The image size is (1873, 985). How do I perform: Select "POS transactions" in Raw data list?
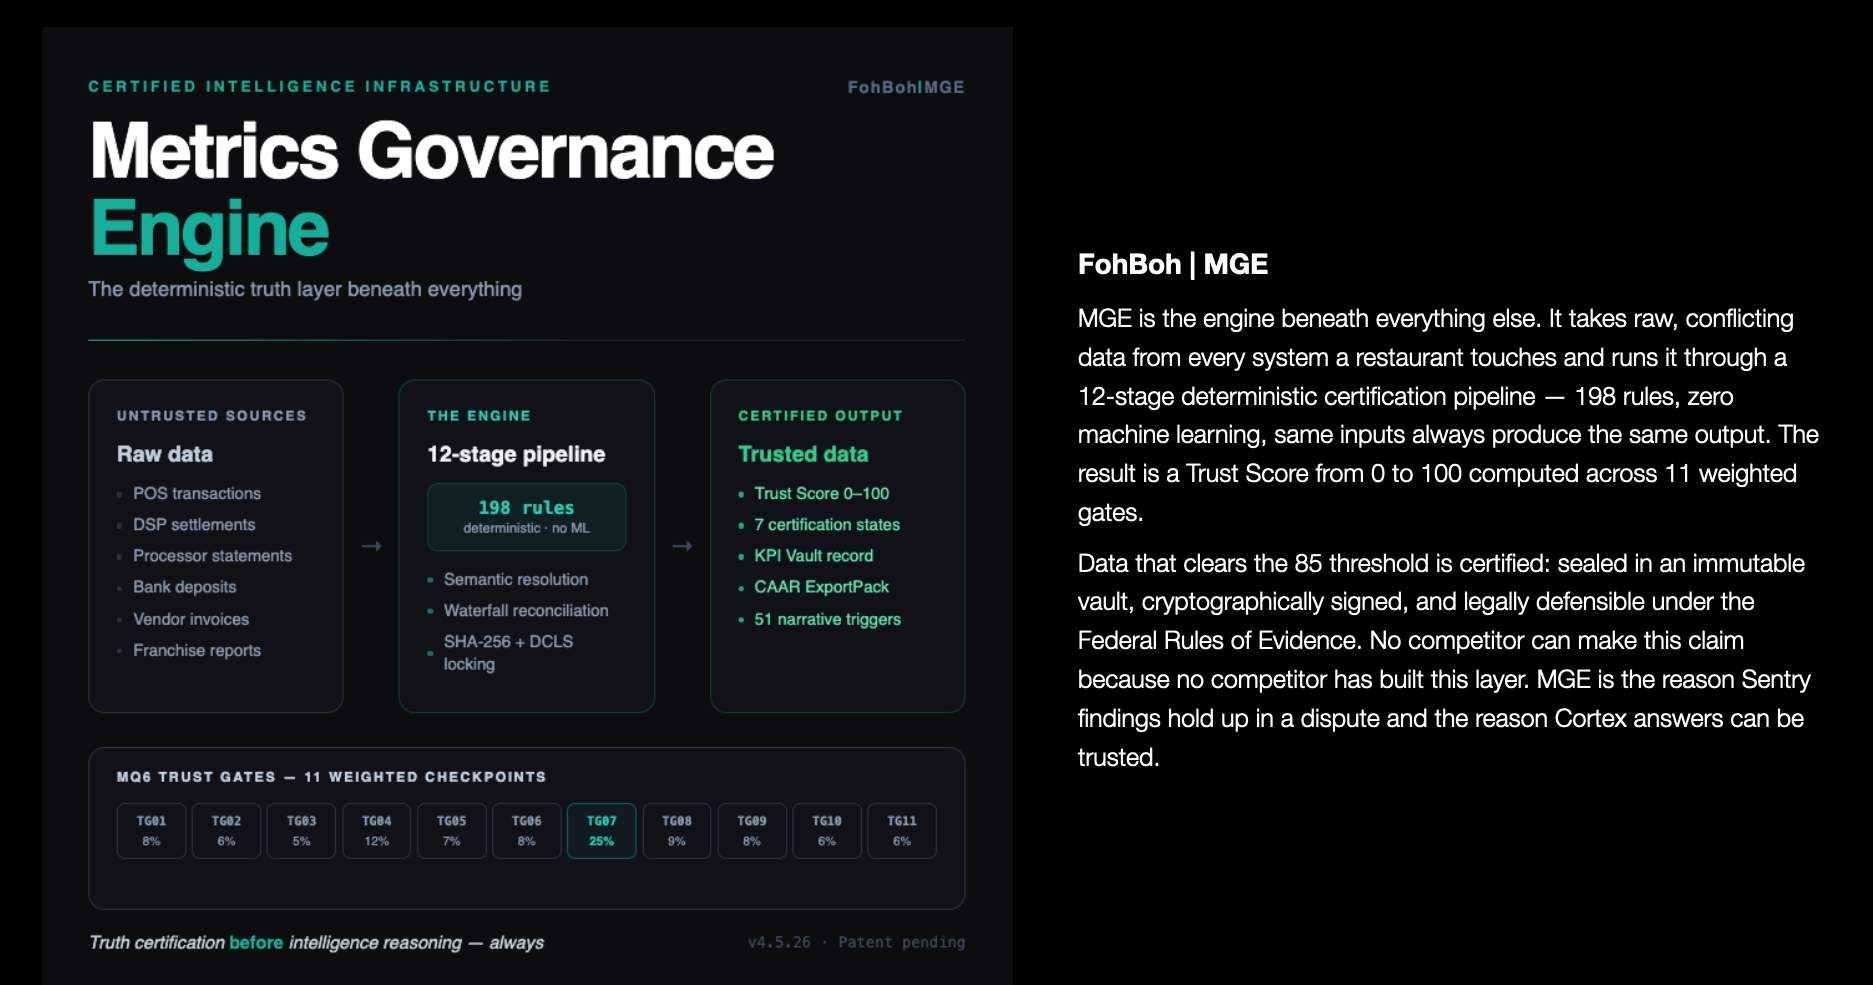[x=197, y=494]
